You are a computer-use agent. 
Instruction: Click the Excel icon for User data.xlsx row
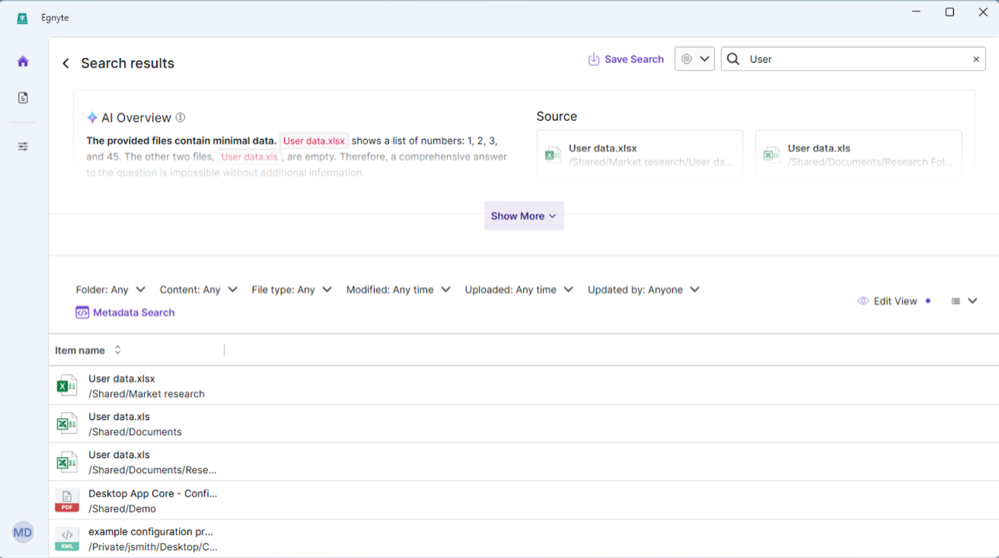pyautogui.click(x=66, y=386)
